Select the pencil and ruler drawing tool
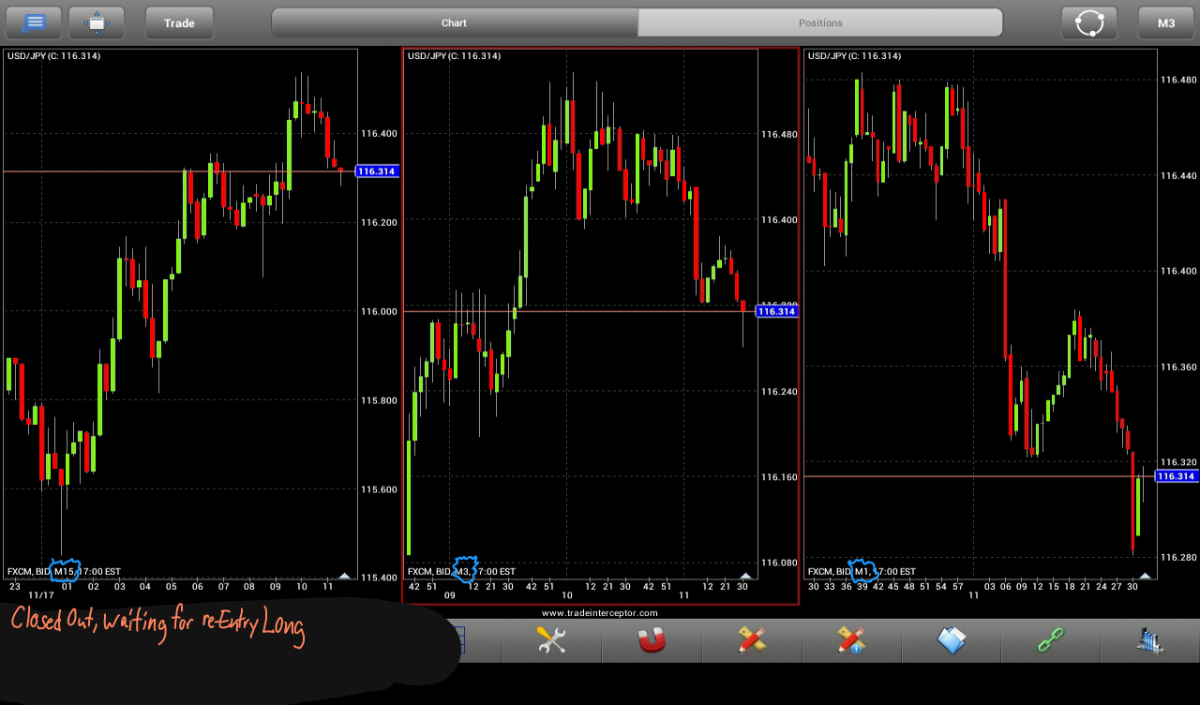The height and width of the screenshot is (705, 1200). 751,640
